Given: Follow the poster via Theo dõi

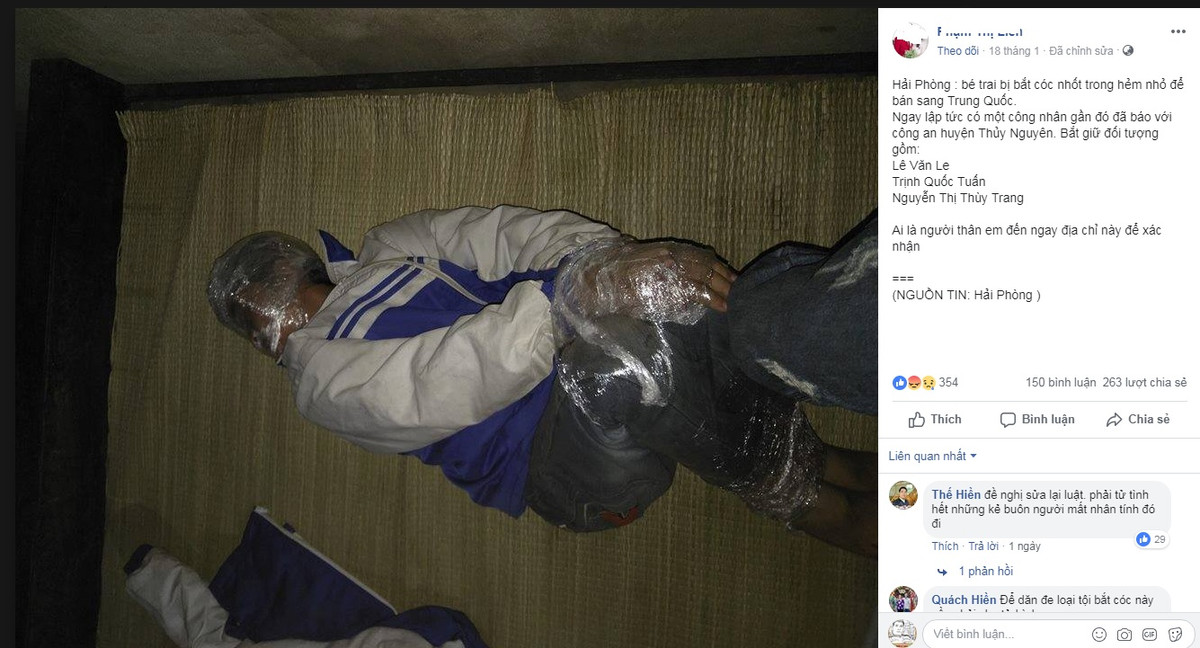Looking at the screenshot, I should (957, 50).
